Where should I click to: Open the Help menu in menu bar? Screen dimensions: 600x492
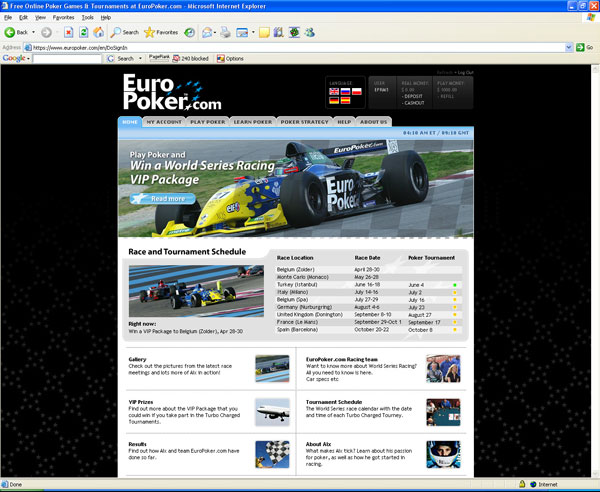pos(106,18)
